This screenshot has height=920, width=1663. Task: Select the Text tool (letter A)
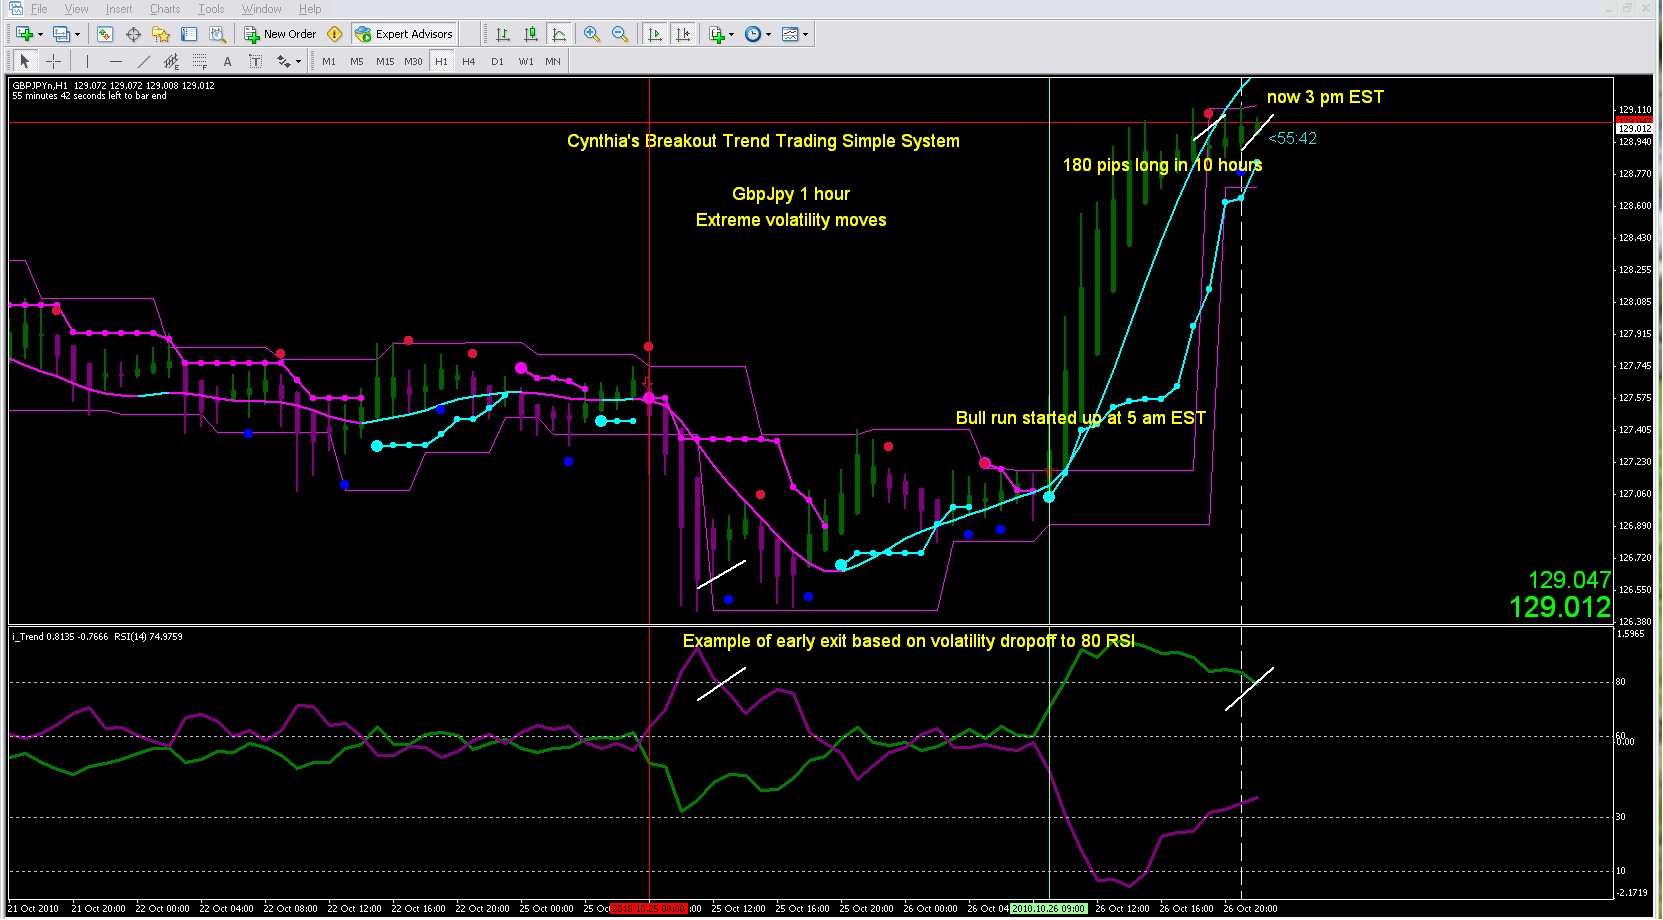point(227,61)
